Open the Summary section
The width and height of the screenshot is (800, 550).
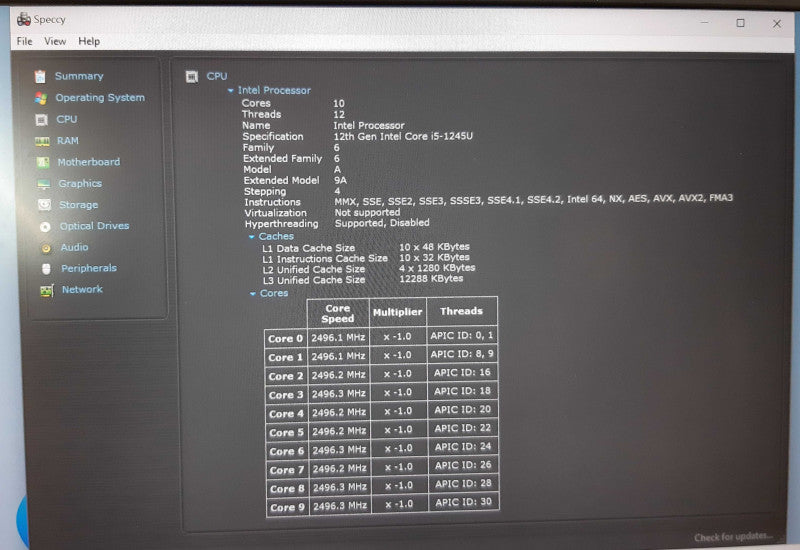pyautogui.click(x=79, y=76)
